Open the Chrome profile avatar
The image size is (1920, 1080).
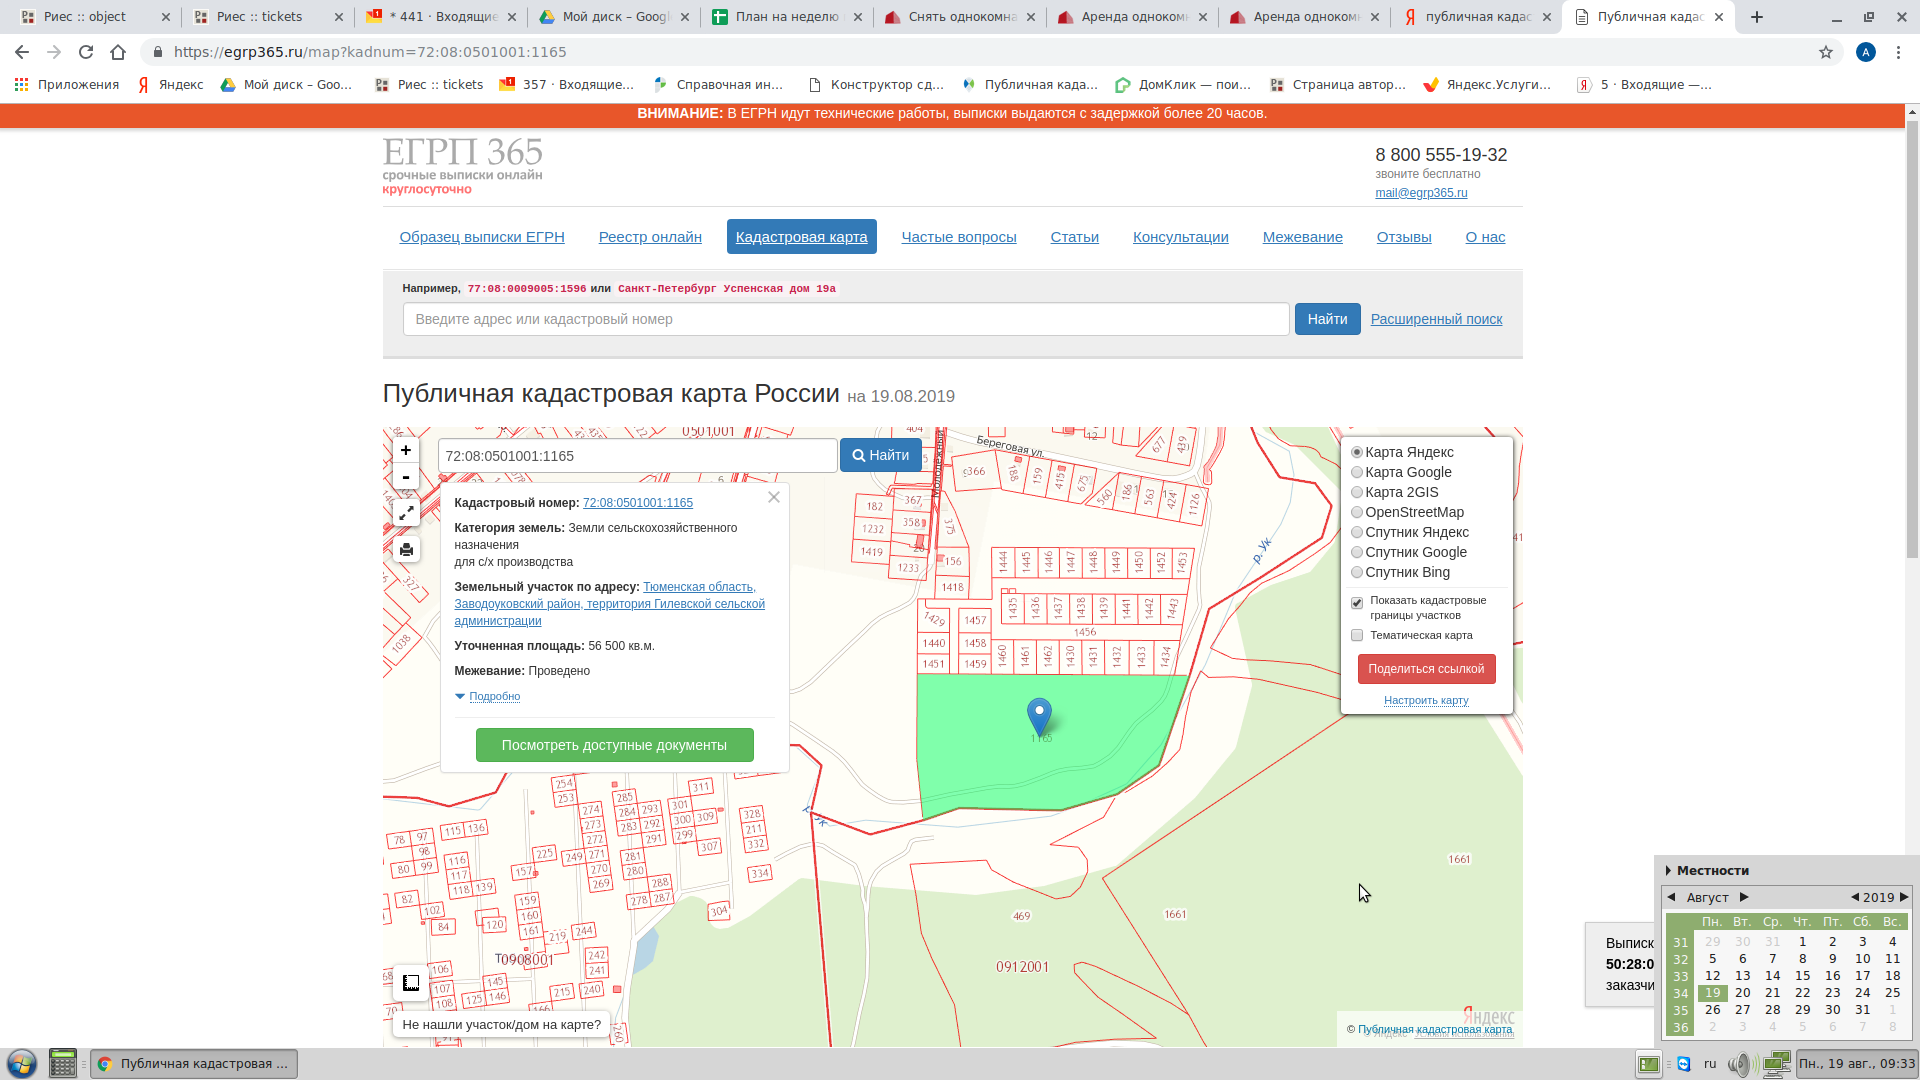[x=1866, y=52]
